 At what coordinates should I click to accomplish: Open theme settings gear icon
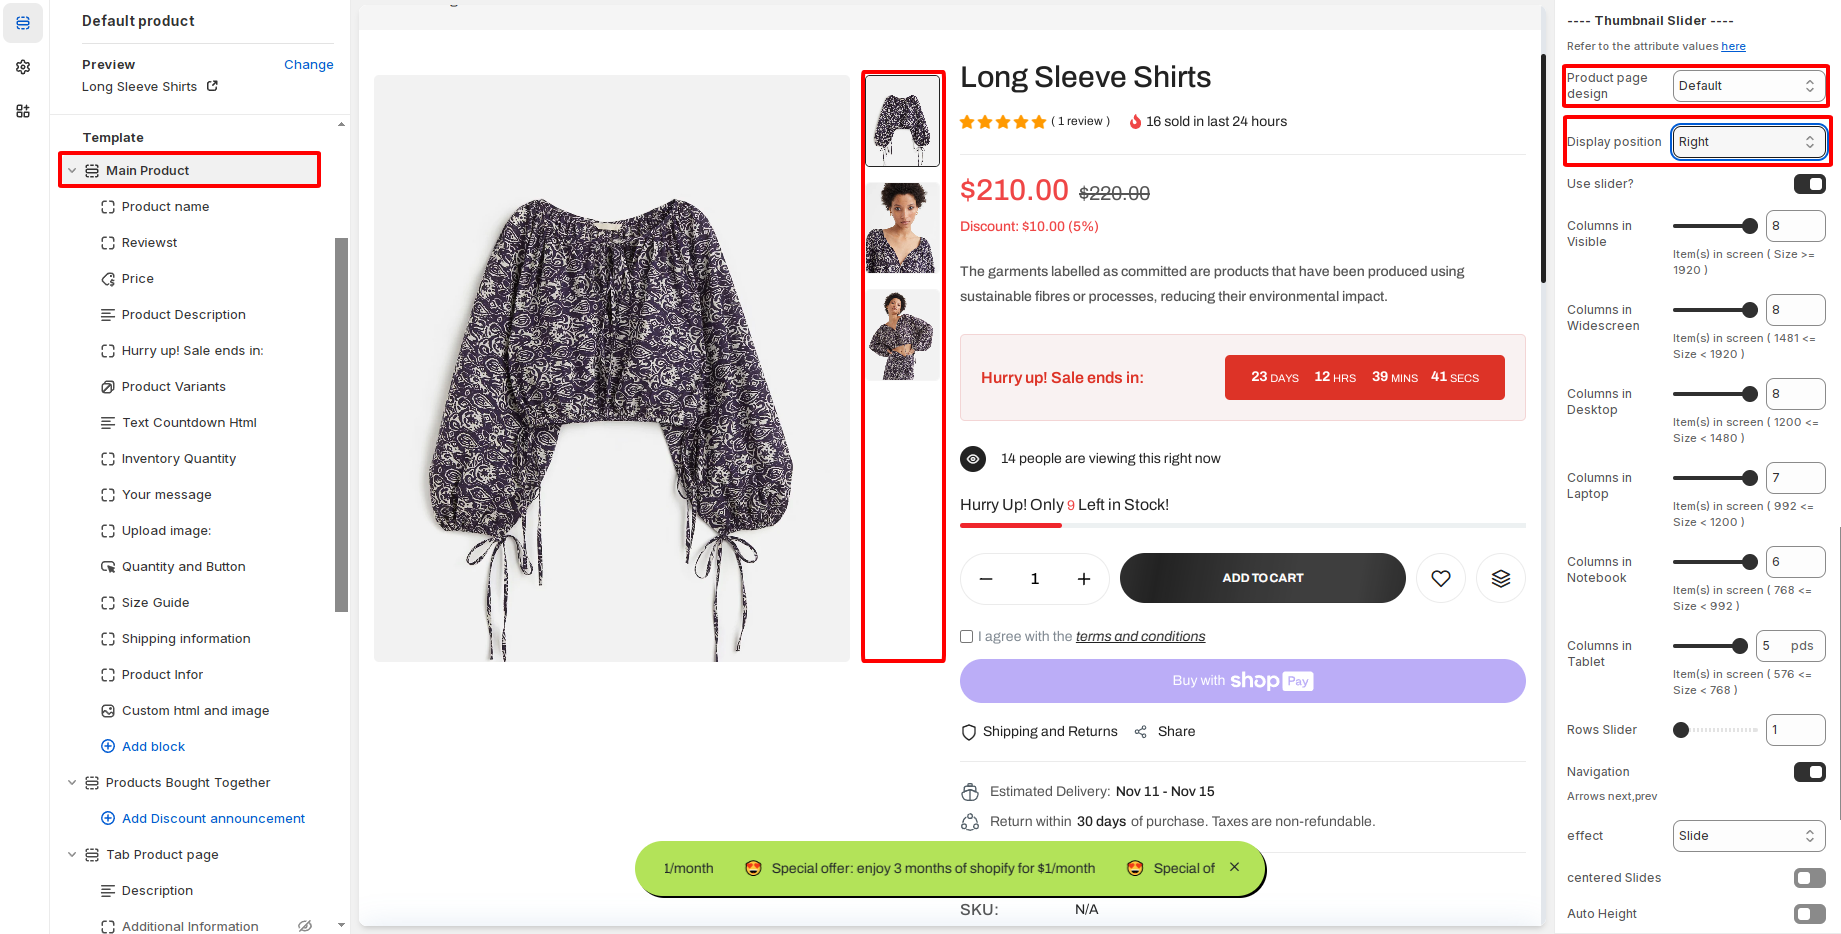23,67
